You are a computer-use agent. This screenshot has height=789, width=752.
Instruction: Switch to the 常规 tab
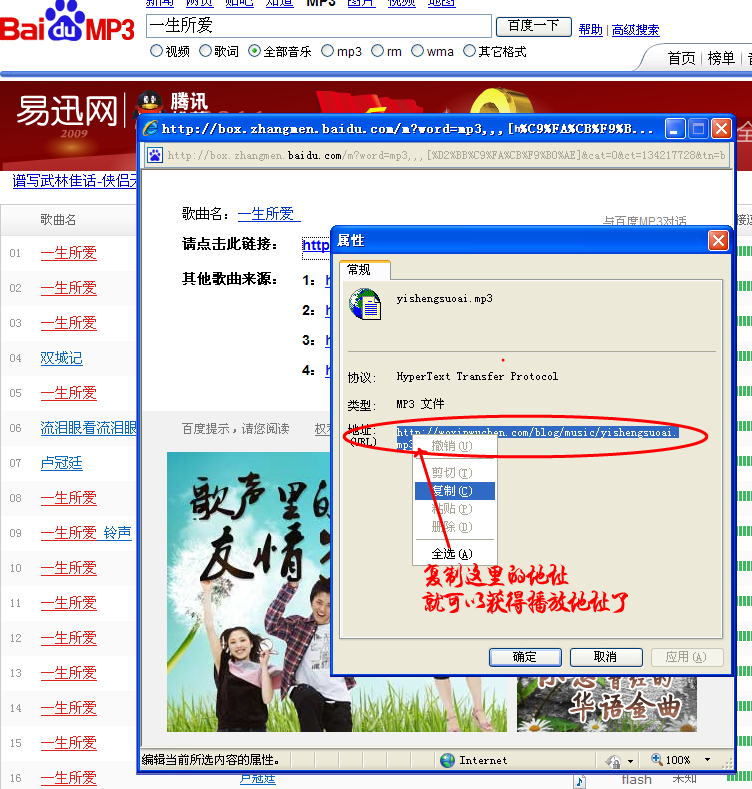[365, 270]
